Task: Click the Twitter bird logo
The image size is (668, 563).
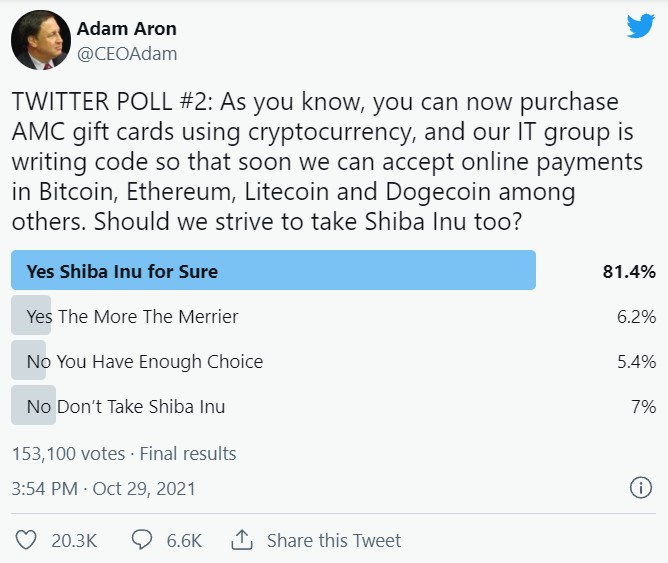Action: (x=640, y=27)
